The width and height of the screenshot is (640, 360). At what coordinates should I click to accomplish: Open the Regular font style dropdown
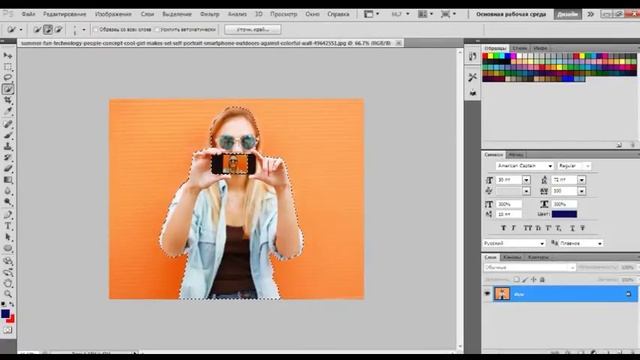[x=587, y=166]
